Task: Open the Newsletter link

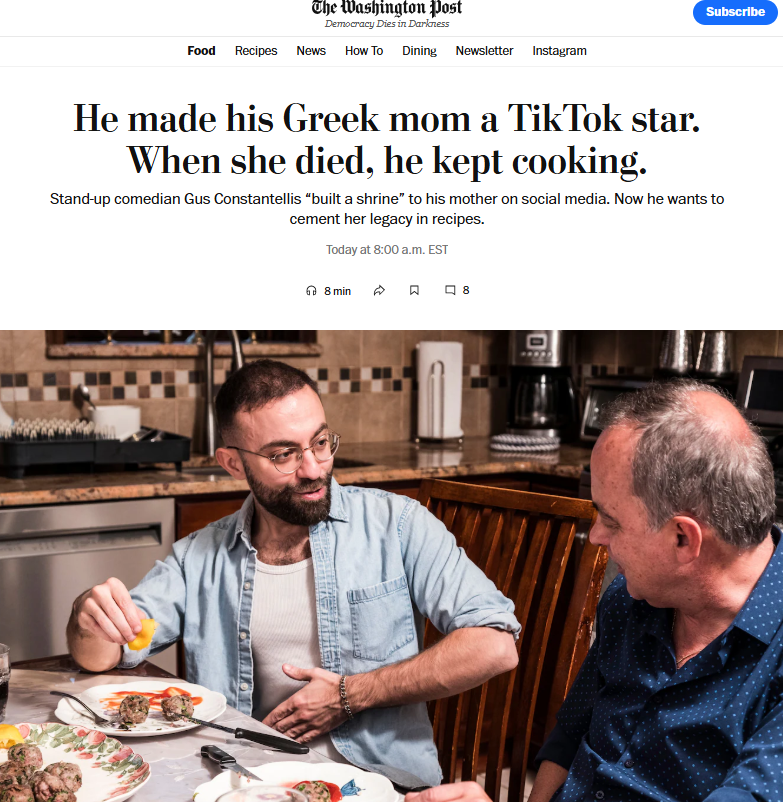Action: [x=484, y=51]
